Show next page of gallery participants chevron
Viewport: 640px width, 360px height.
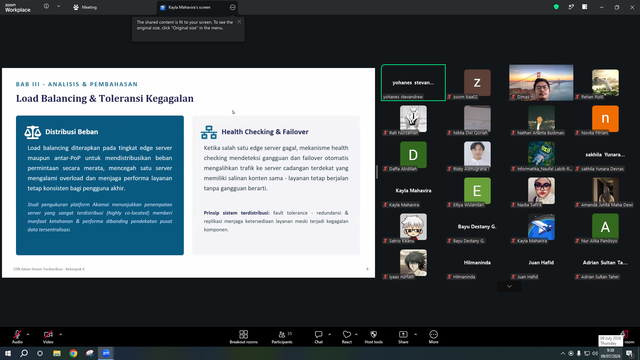coord(509,287)
